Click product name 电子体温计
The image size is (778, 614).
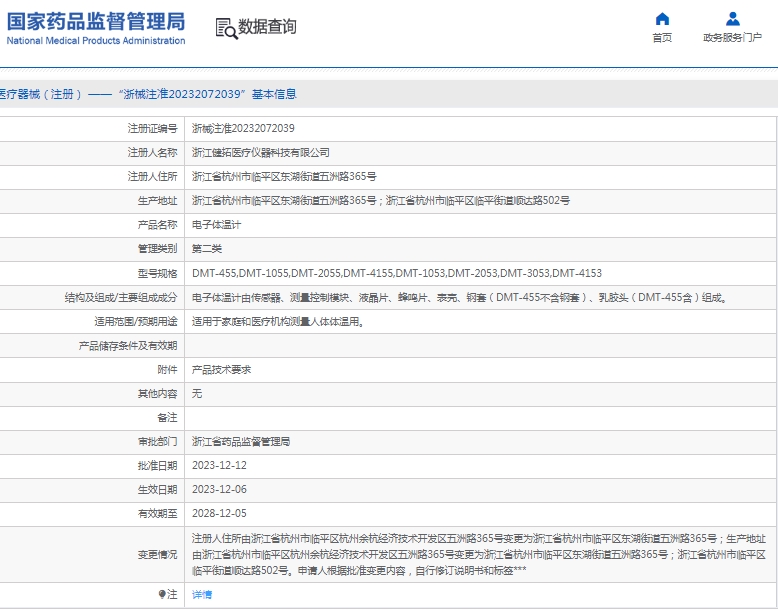point(216,225)
